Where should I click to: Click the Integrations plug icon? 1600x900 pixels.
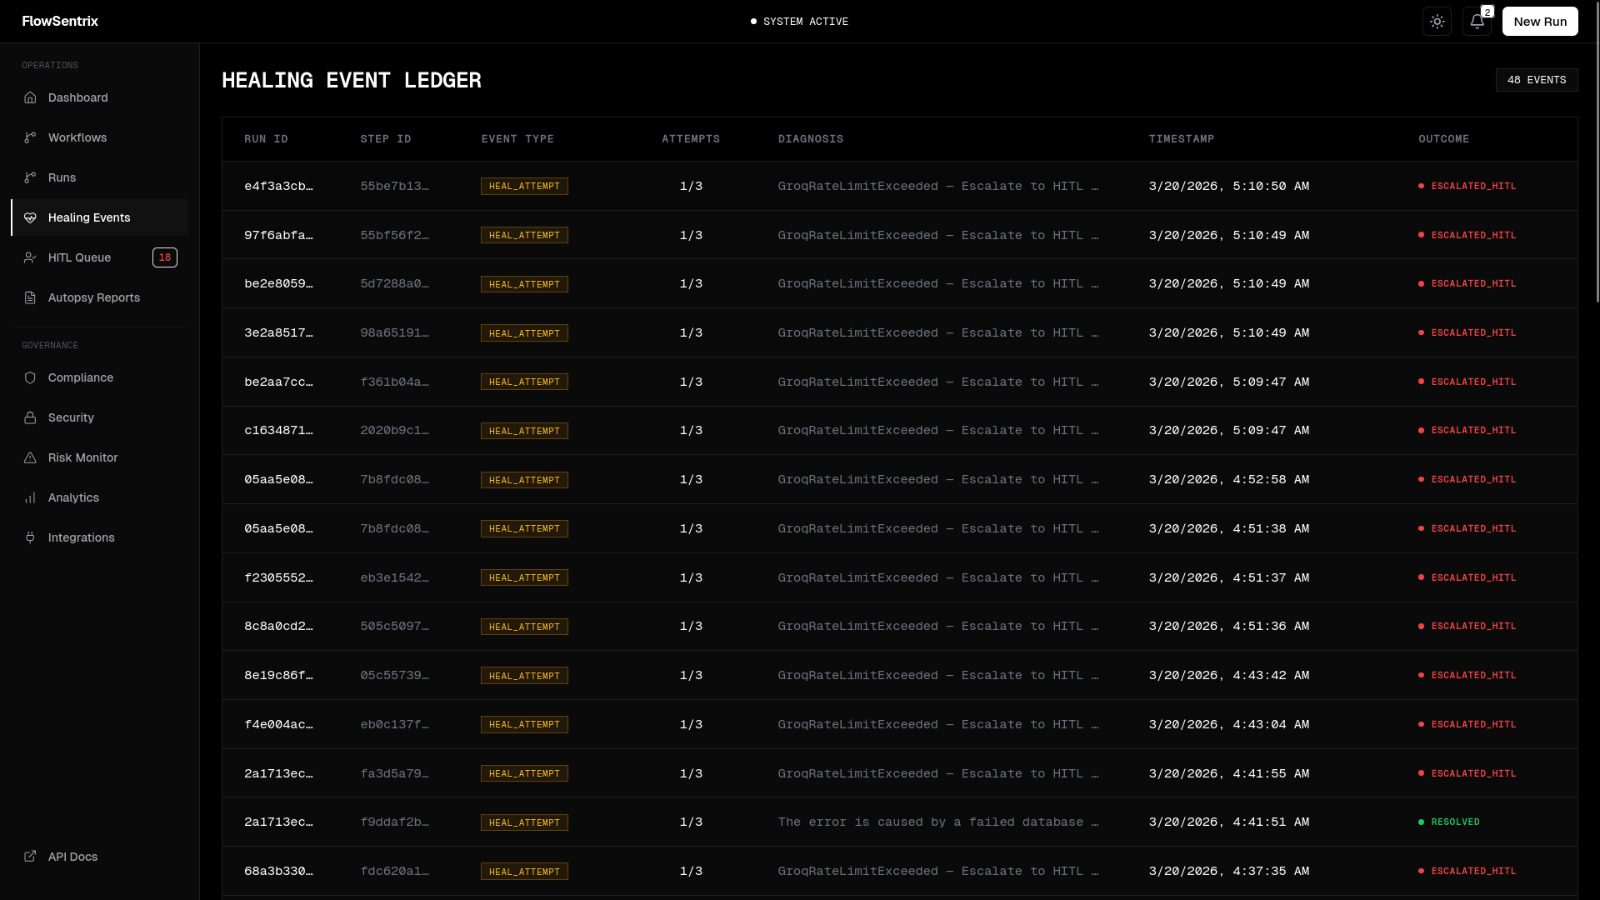coord(30,538)
